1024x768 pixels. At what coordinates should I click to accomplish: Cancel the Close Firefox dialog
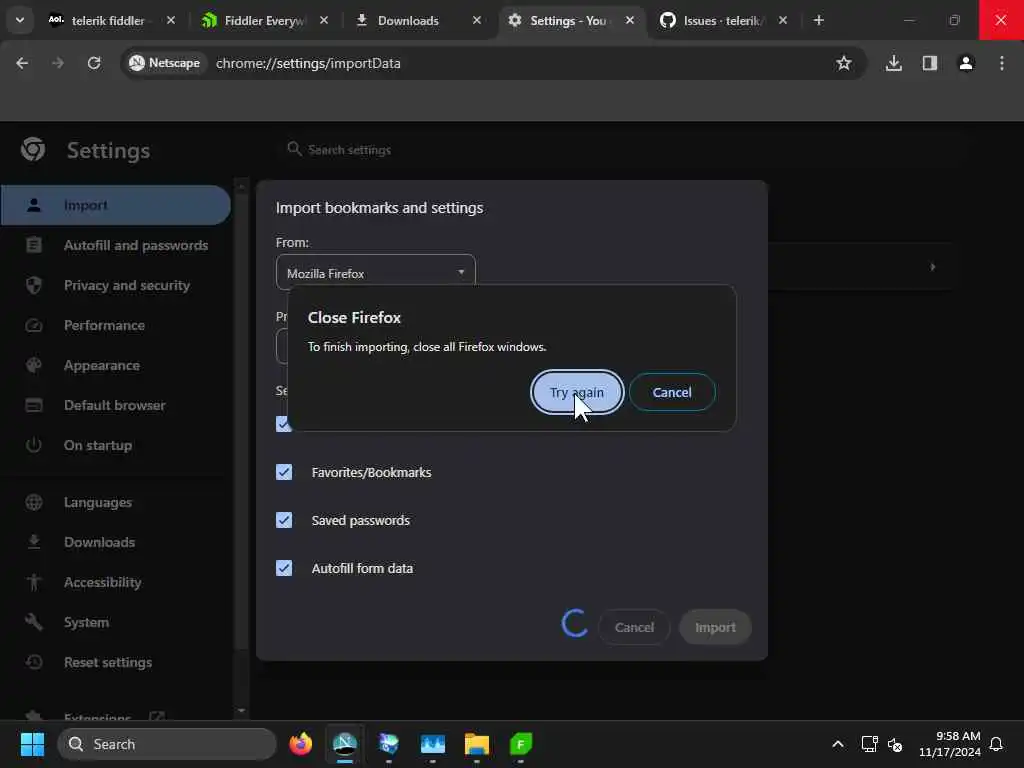pos(672,392)
